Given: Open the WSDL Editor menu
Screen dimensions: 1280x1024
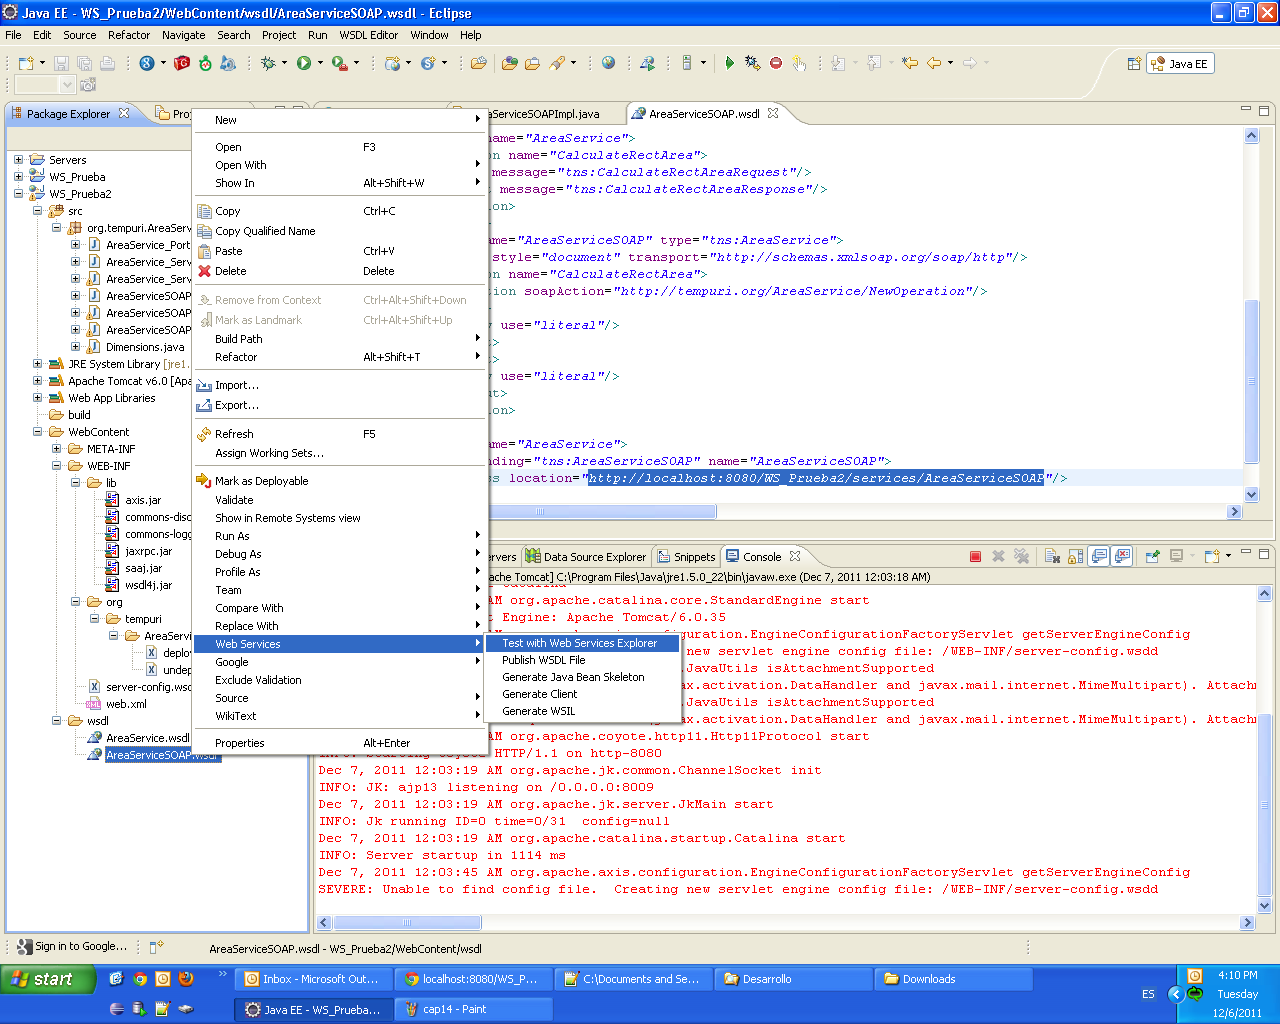Looking at the screenshot, I should click(368, 35).
